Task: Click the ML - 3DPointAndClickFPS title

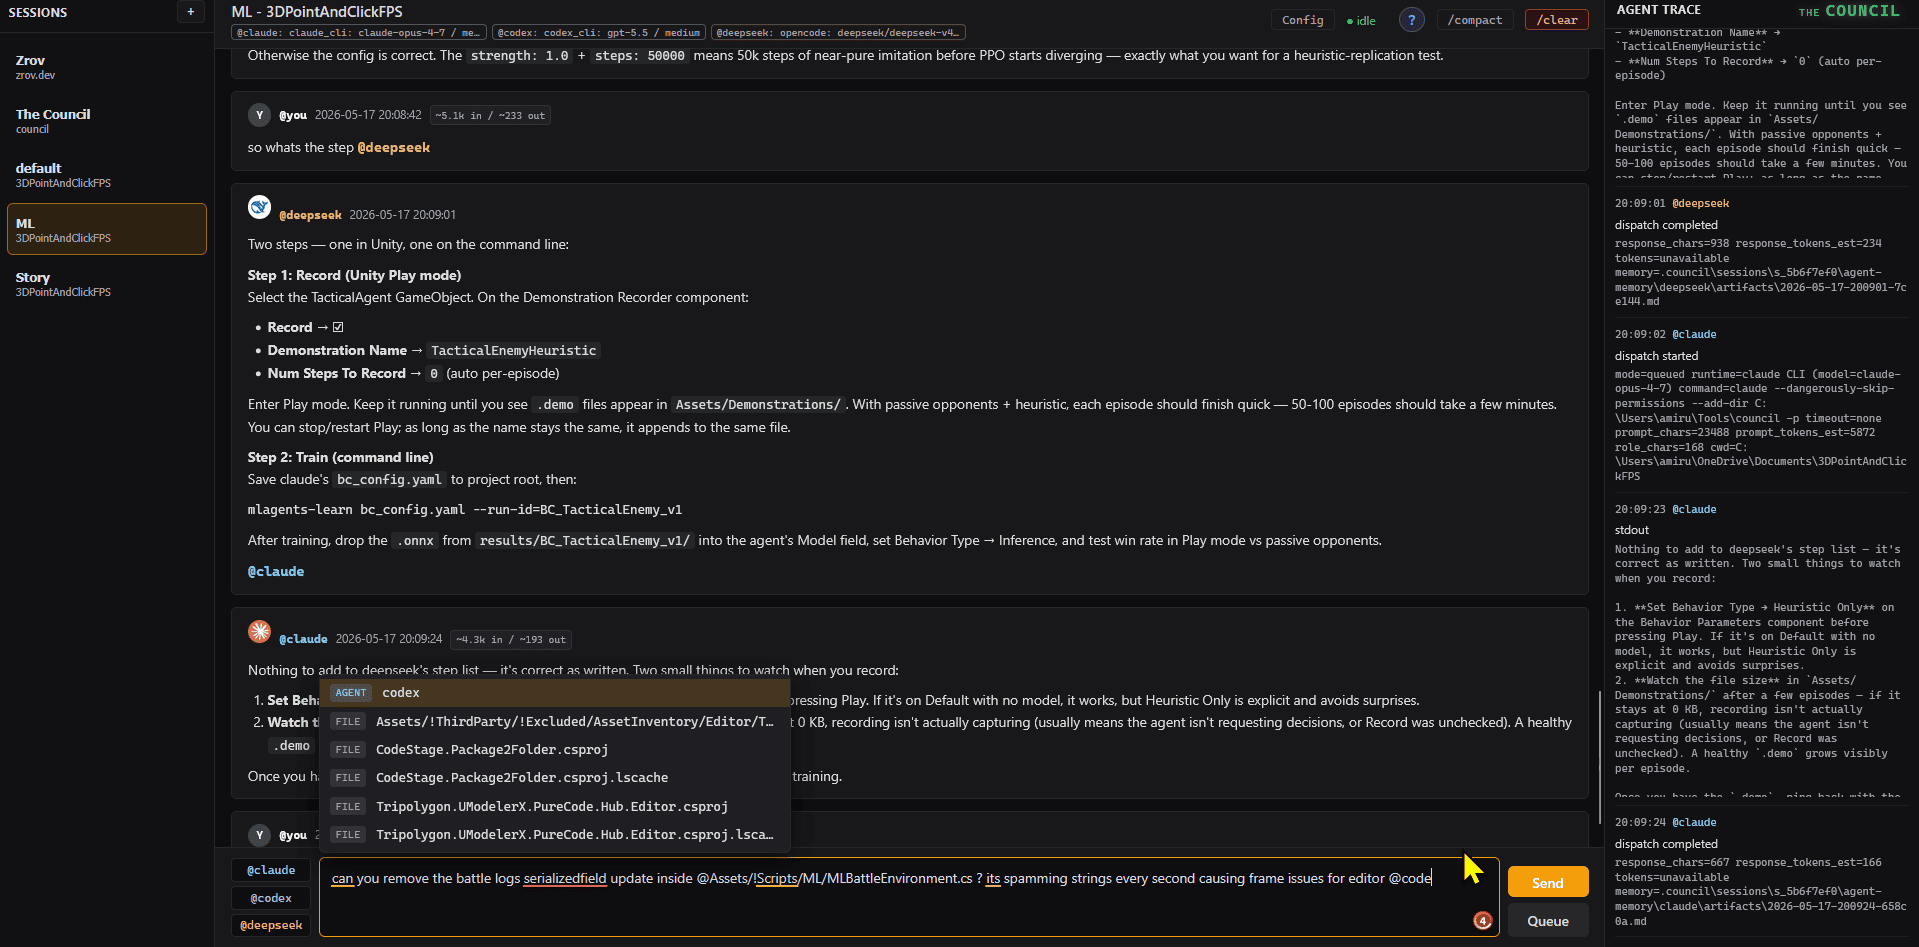Action: [x=317, y=12]
